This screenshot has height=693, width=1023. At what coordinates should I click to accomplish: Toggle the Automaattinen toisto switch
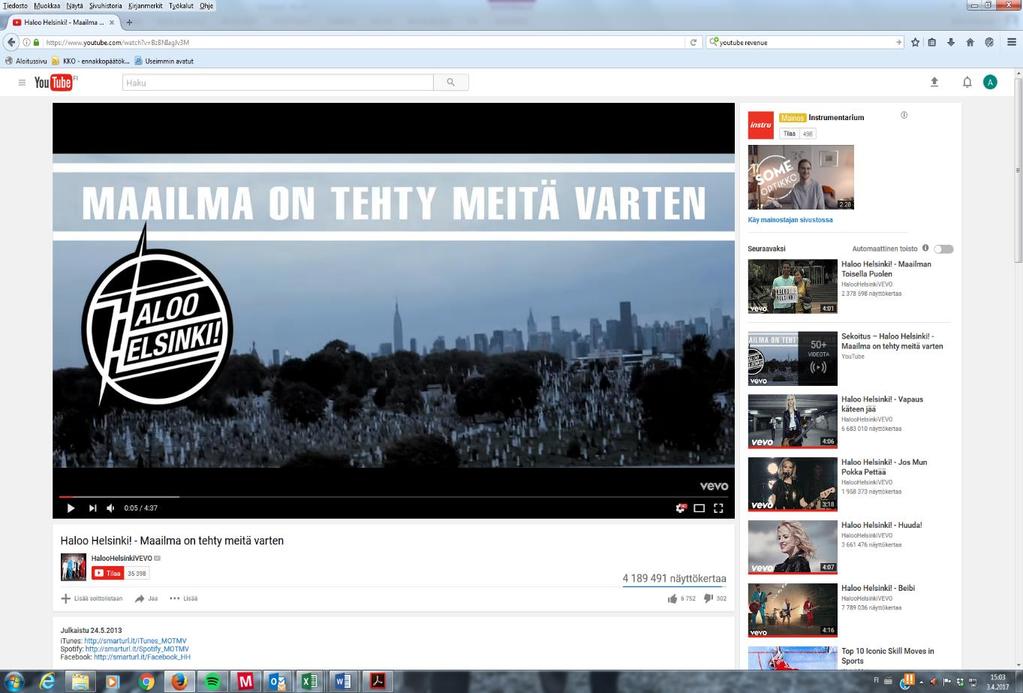pos(943,249)
